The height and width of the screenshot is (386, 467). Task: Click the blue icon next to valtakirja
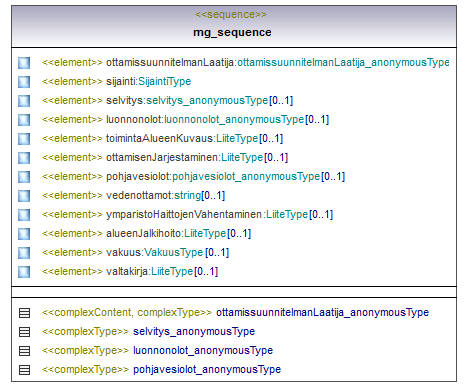click(x=24, y=272)
